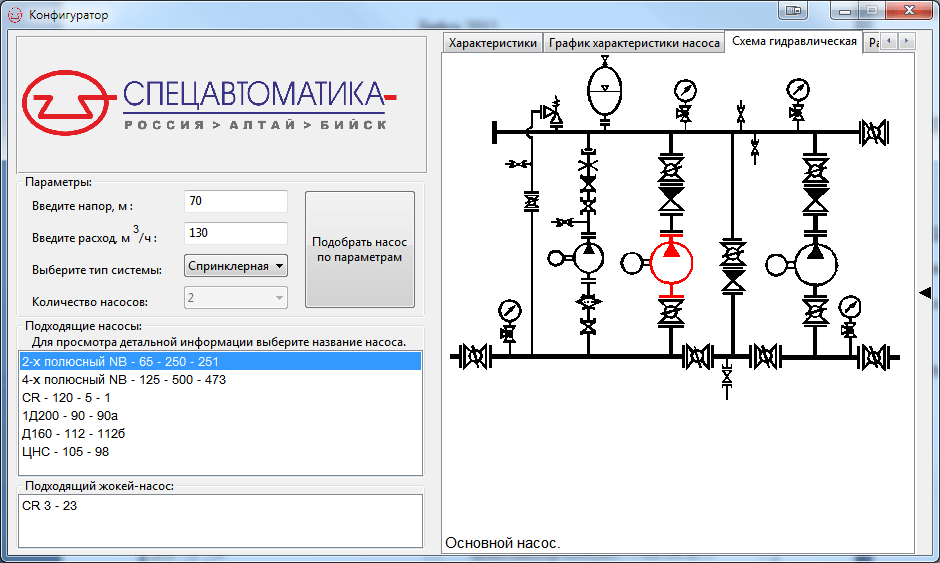The width and height of the screenshot is (940, 563).
Task: Click the red main pump symbol
Action: click(x=671, y=262)
